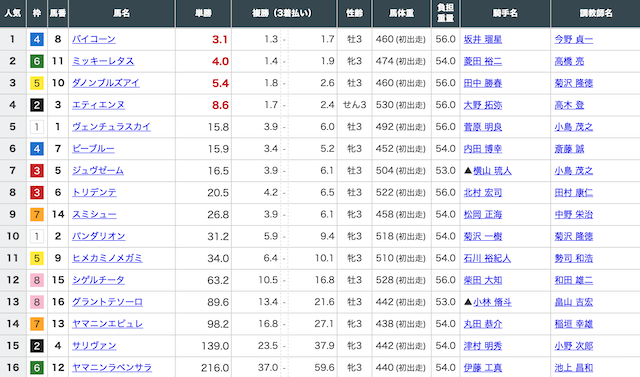View jockey 松岡 正海 profile
Image resolution: width=640 pixels, height=377 pixels.
(x=483, y=215)
